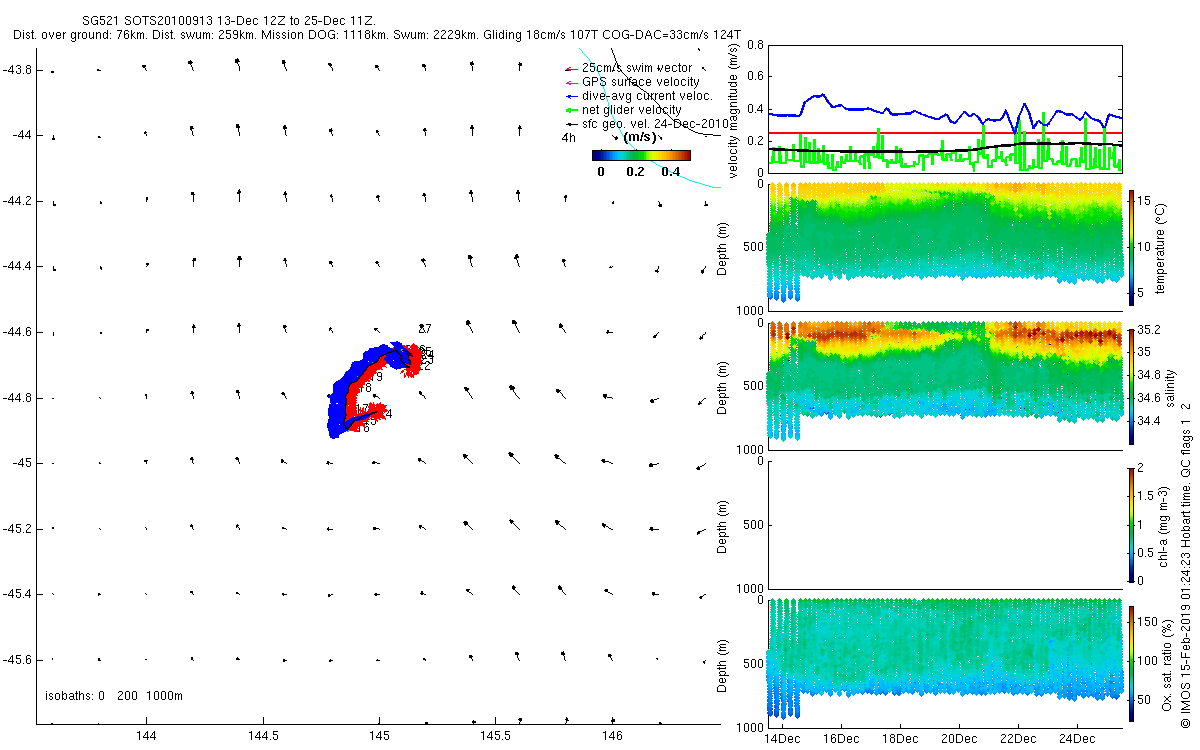The image size is (1200, 750).
Task: Click the "isobaths: 0 200 1000m" note
Action: (113, 696)
